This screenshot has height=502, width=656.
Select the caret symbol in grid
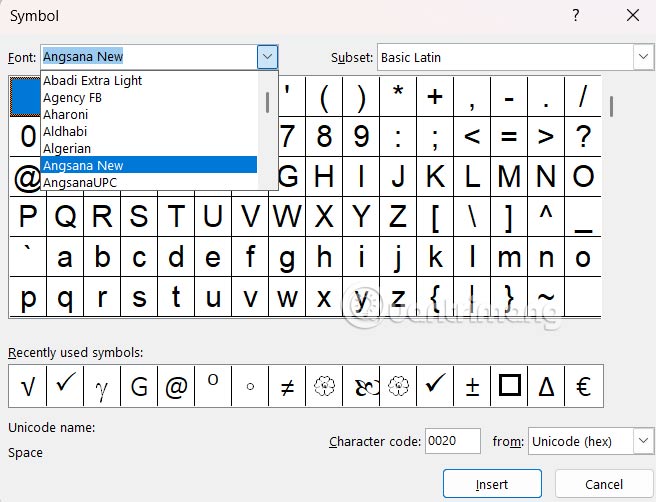pyautogui.click(x=546, y=217)
